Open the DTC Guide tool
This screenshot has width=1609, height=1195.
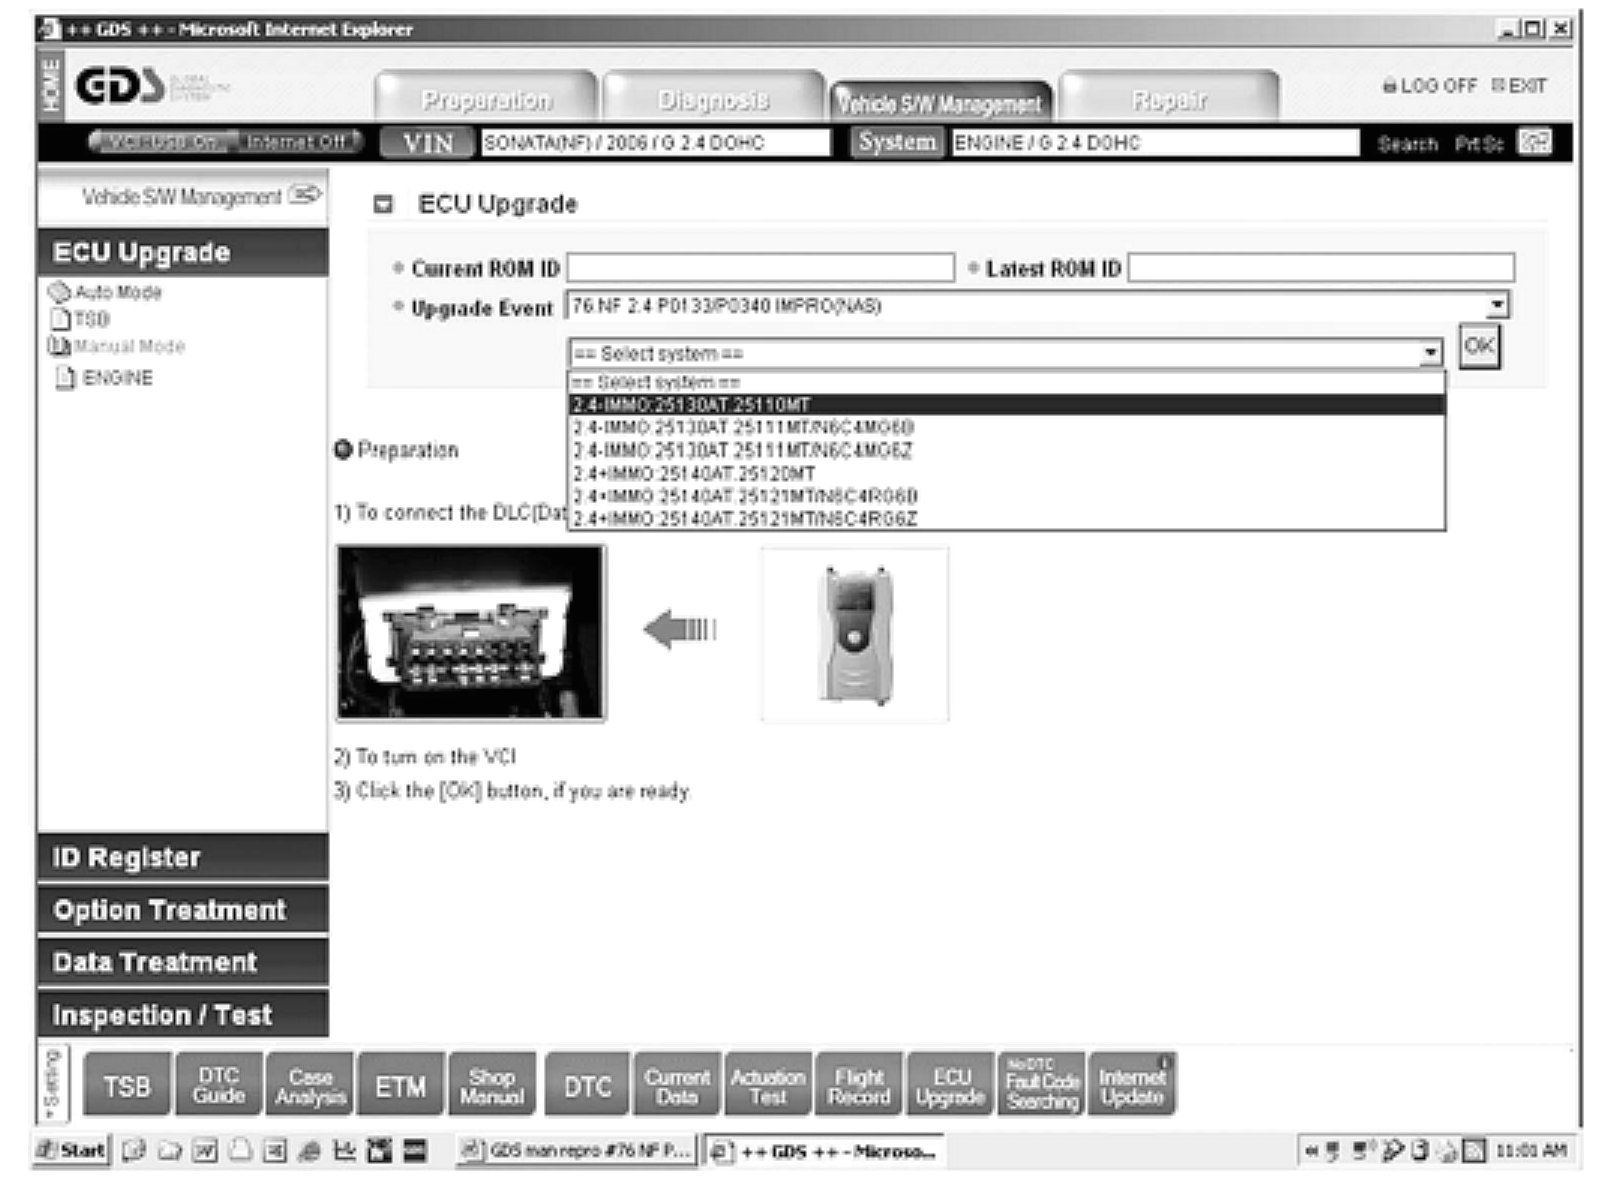(x=218, y=1085)
